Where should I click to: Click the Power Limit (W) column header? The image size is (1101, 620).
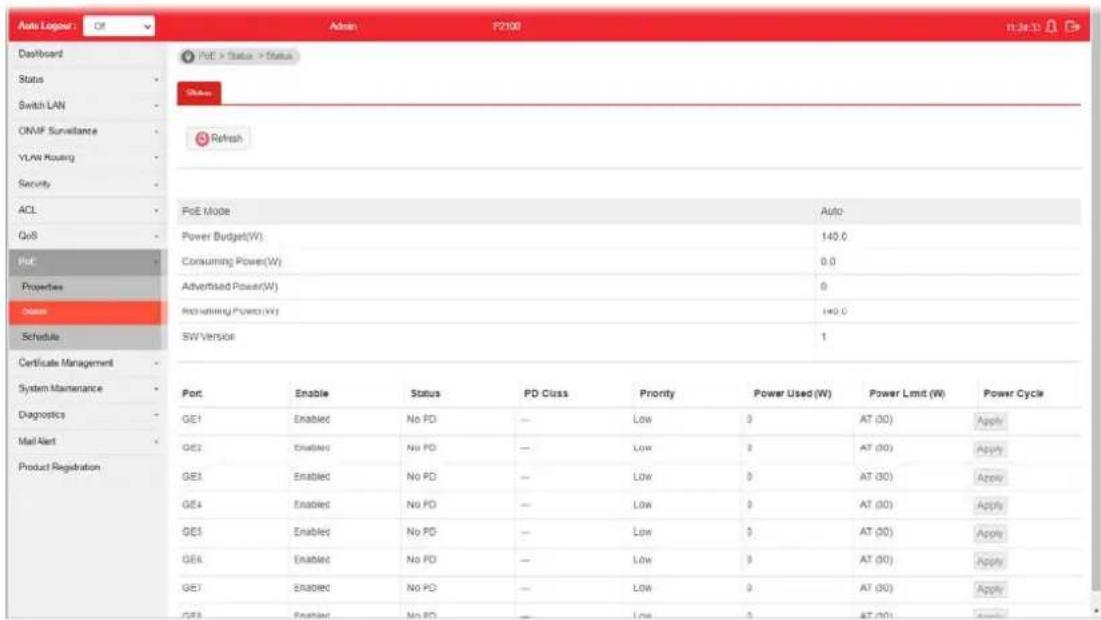pyautogui.click(x=906, y=394)
